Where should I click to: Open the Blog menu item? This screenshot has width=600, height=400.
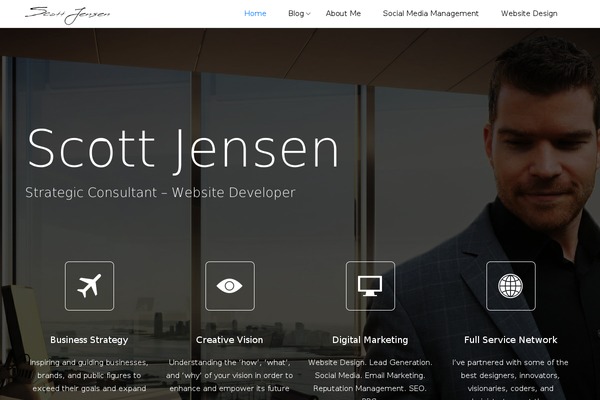[296, 13]
